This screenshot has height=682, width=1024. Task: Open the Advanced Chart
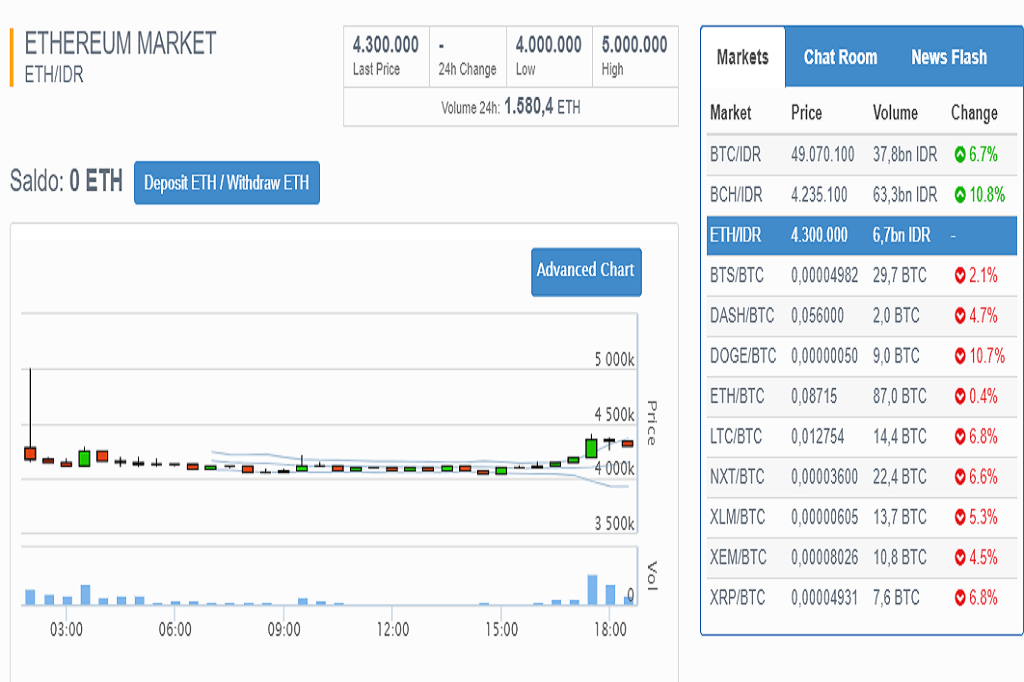[586, 272]
